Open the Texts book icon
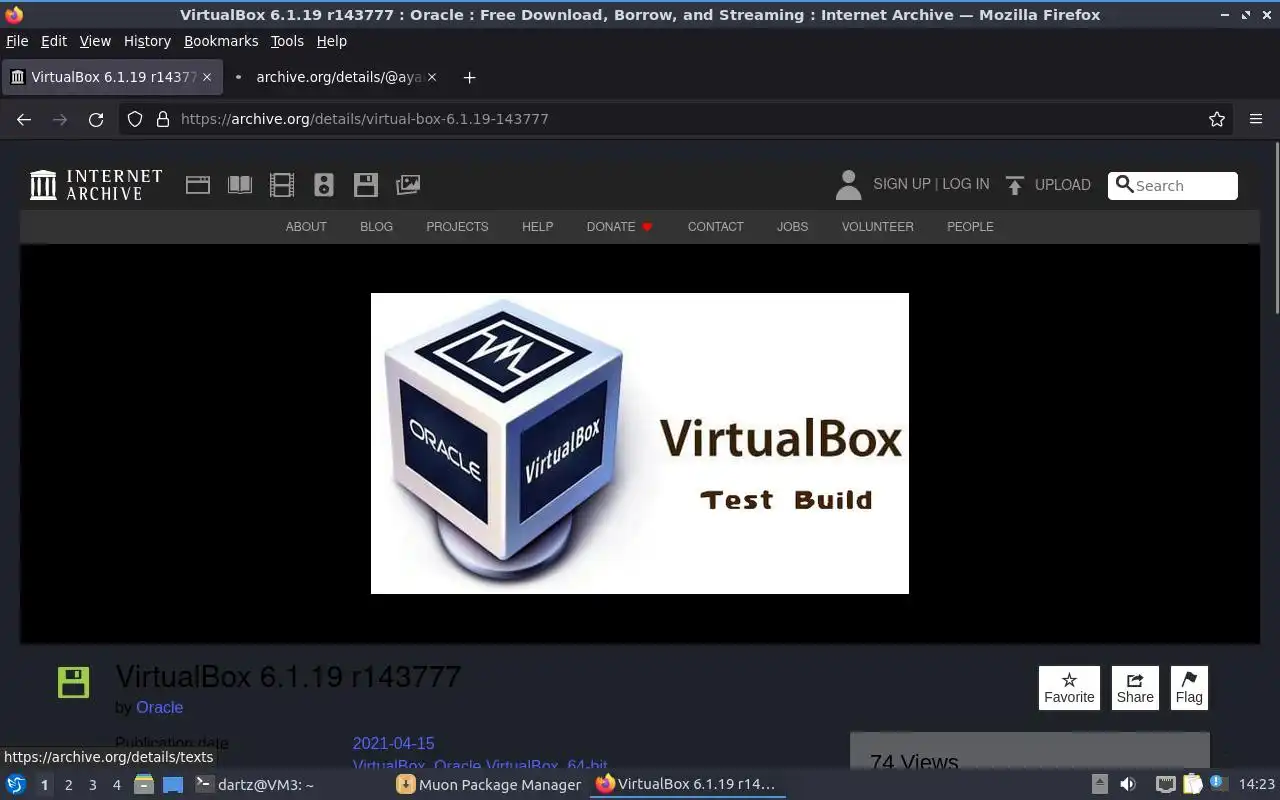This screenshot has width=1280, height=800. (240, 185)
